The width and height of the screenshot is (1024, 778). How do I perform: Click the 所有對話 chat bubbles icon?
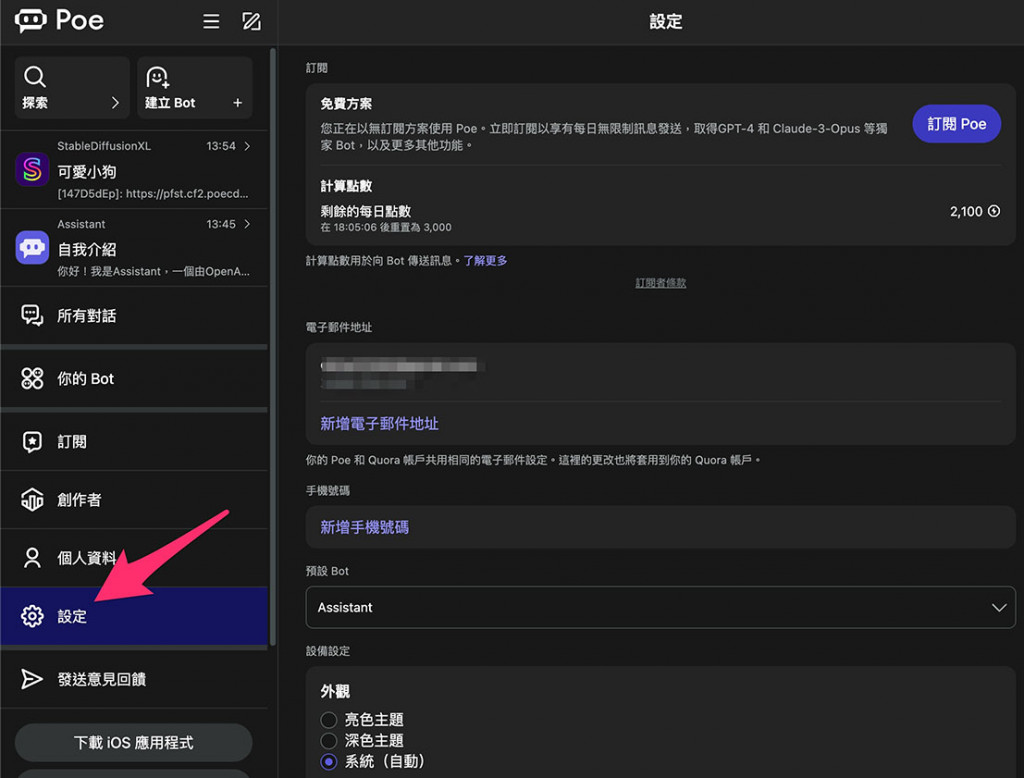[32, 316]
